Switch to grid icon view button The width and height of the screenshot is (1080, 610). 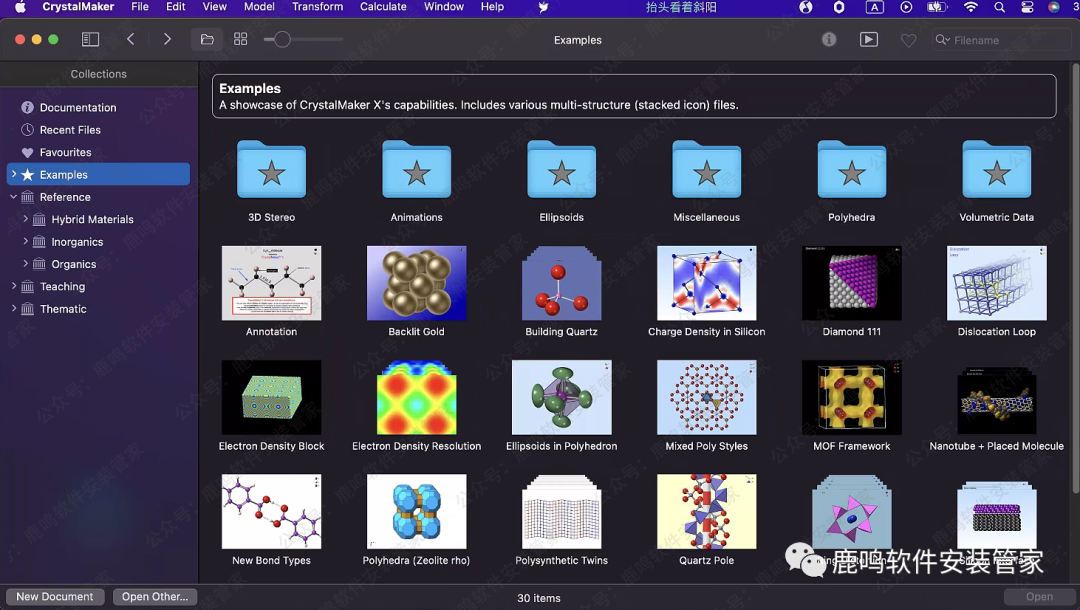click(240, 40)
